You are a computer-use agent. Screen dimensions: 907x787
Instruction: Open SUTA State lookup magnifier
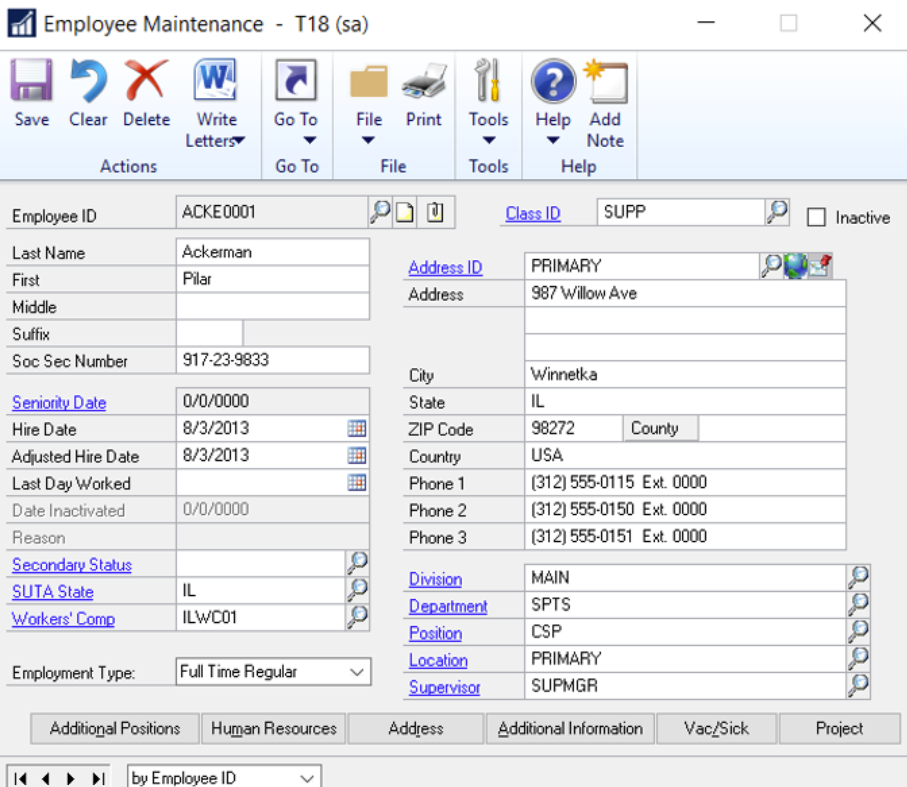pyautogui.click(x=357, y=590)
